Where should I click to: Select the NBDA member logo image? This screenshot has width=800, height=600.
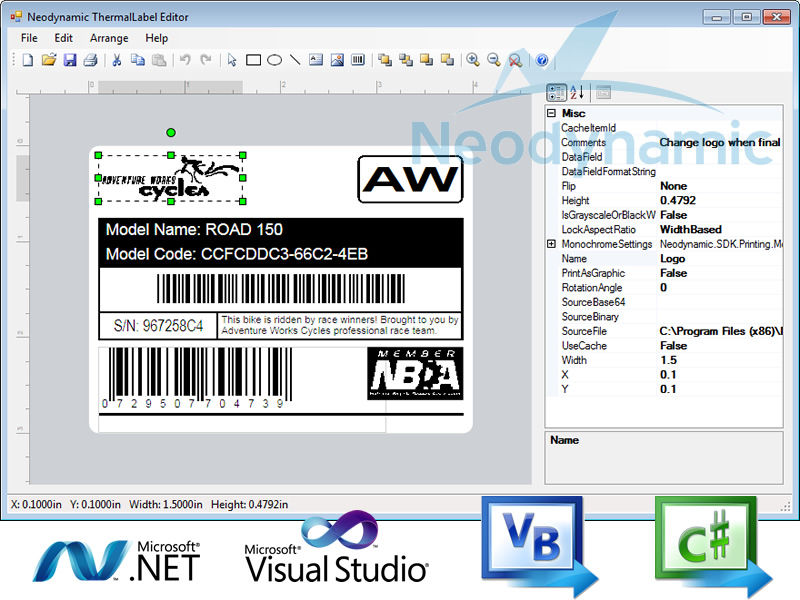pos(415,373)
